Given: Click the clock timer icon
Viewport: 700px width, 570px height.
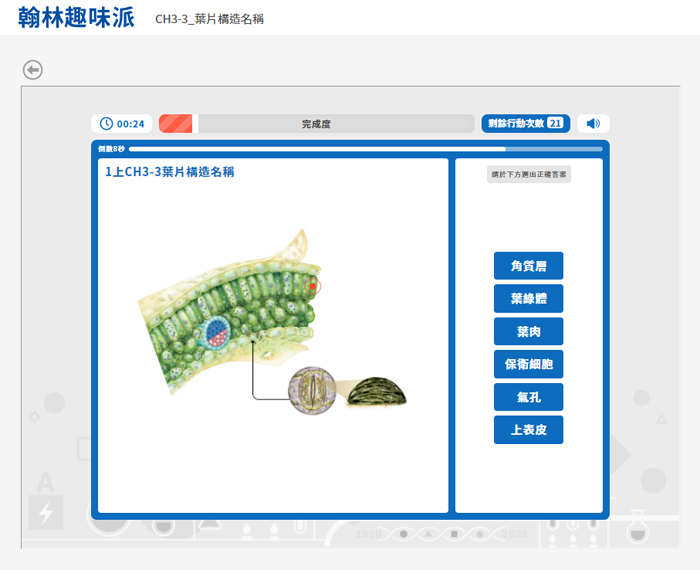Looking at the screenshot, I should pos(106,124).
